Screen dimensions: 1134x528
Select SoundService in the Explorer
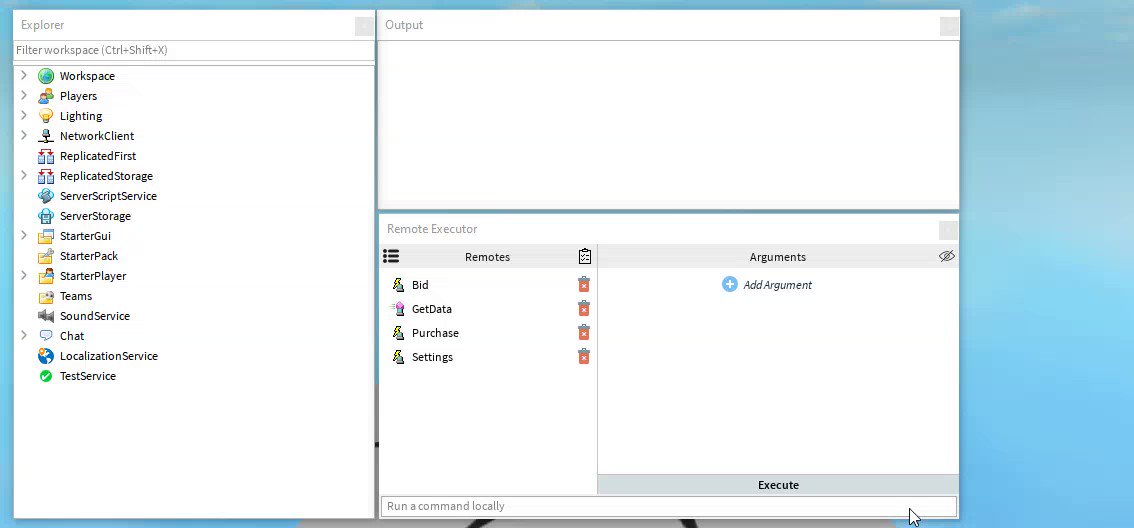pos(95,316)
